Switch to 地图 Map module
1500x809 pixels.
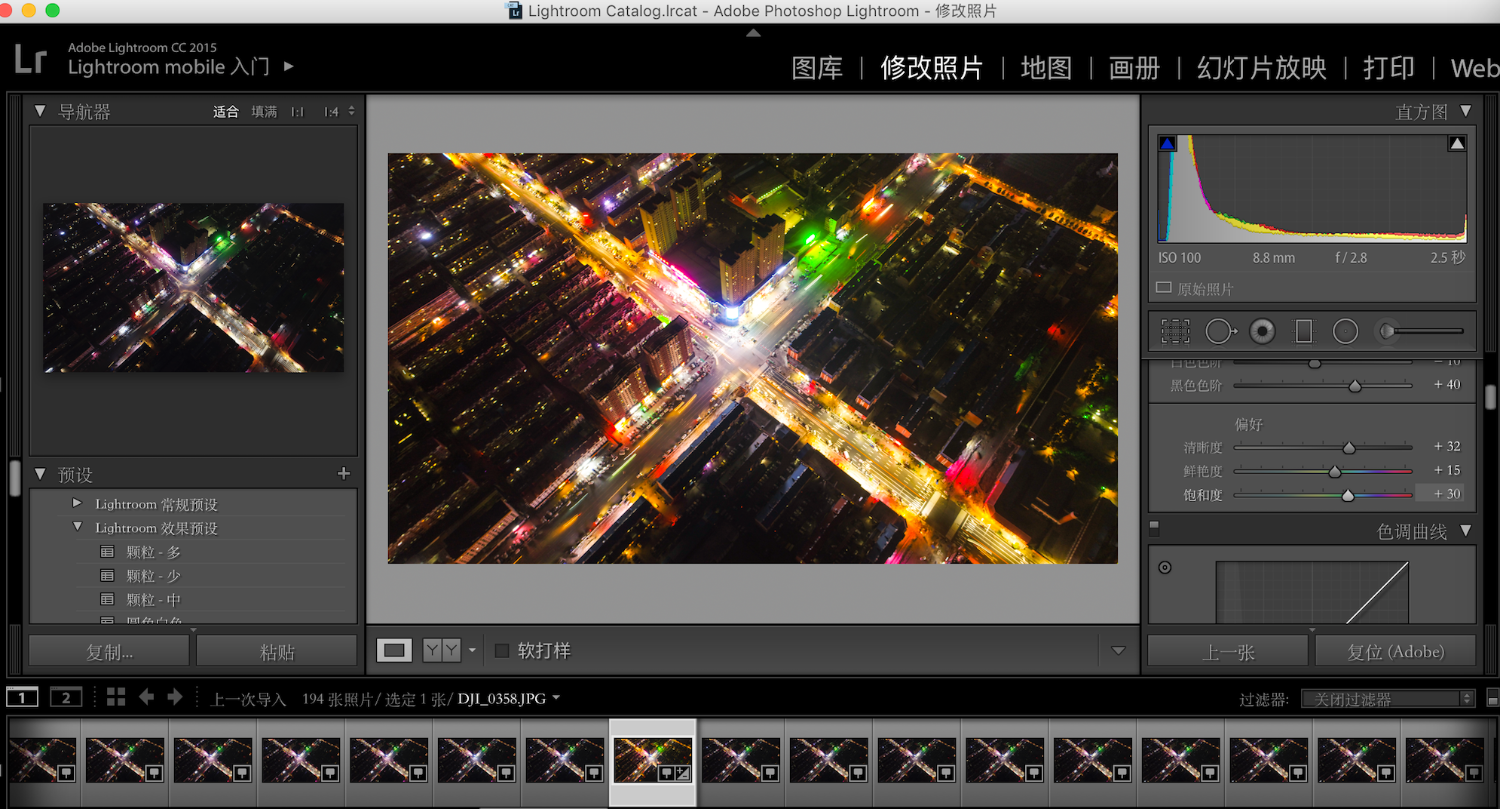(1046, 68)
